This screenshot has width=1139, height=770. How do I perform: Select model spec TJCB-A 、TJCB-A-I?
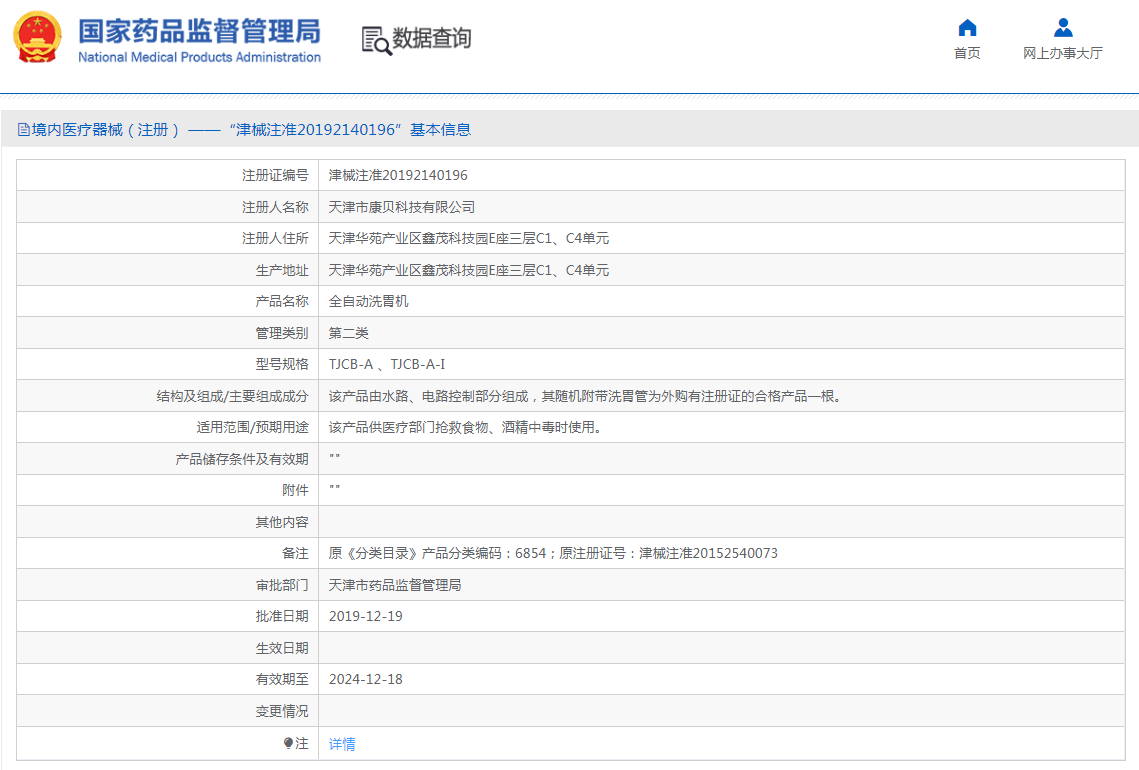click(387, 365)
